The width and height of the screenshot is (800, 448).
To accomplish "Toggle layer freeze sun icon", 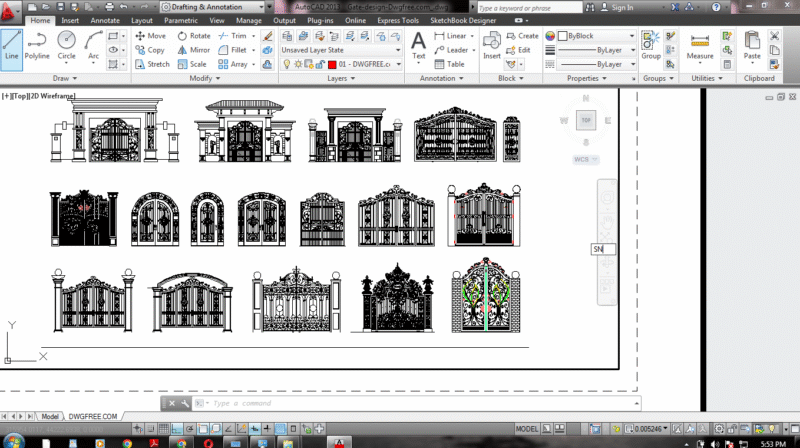I will [x=298, y=64].
